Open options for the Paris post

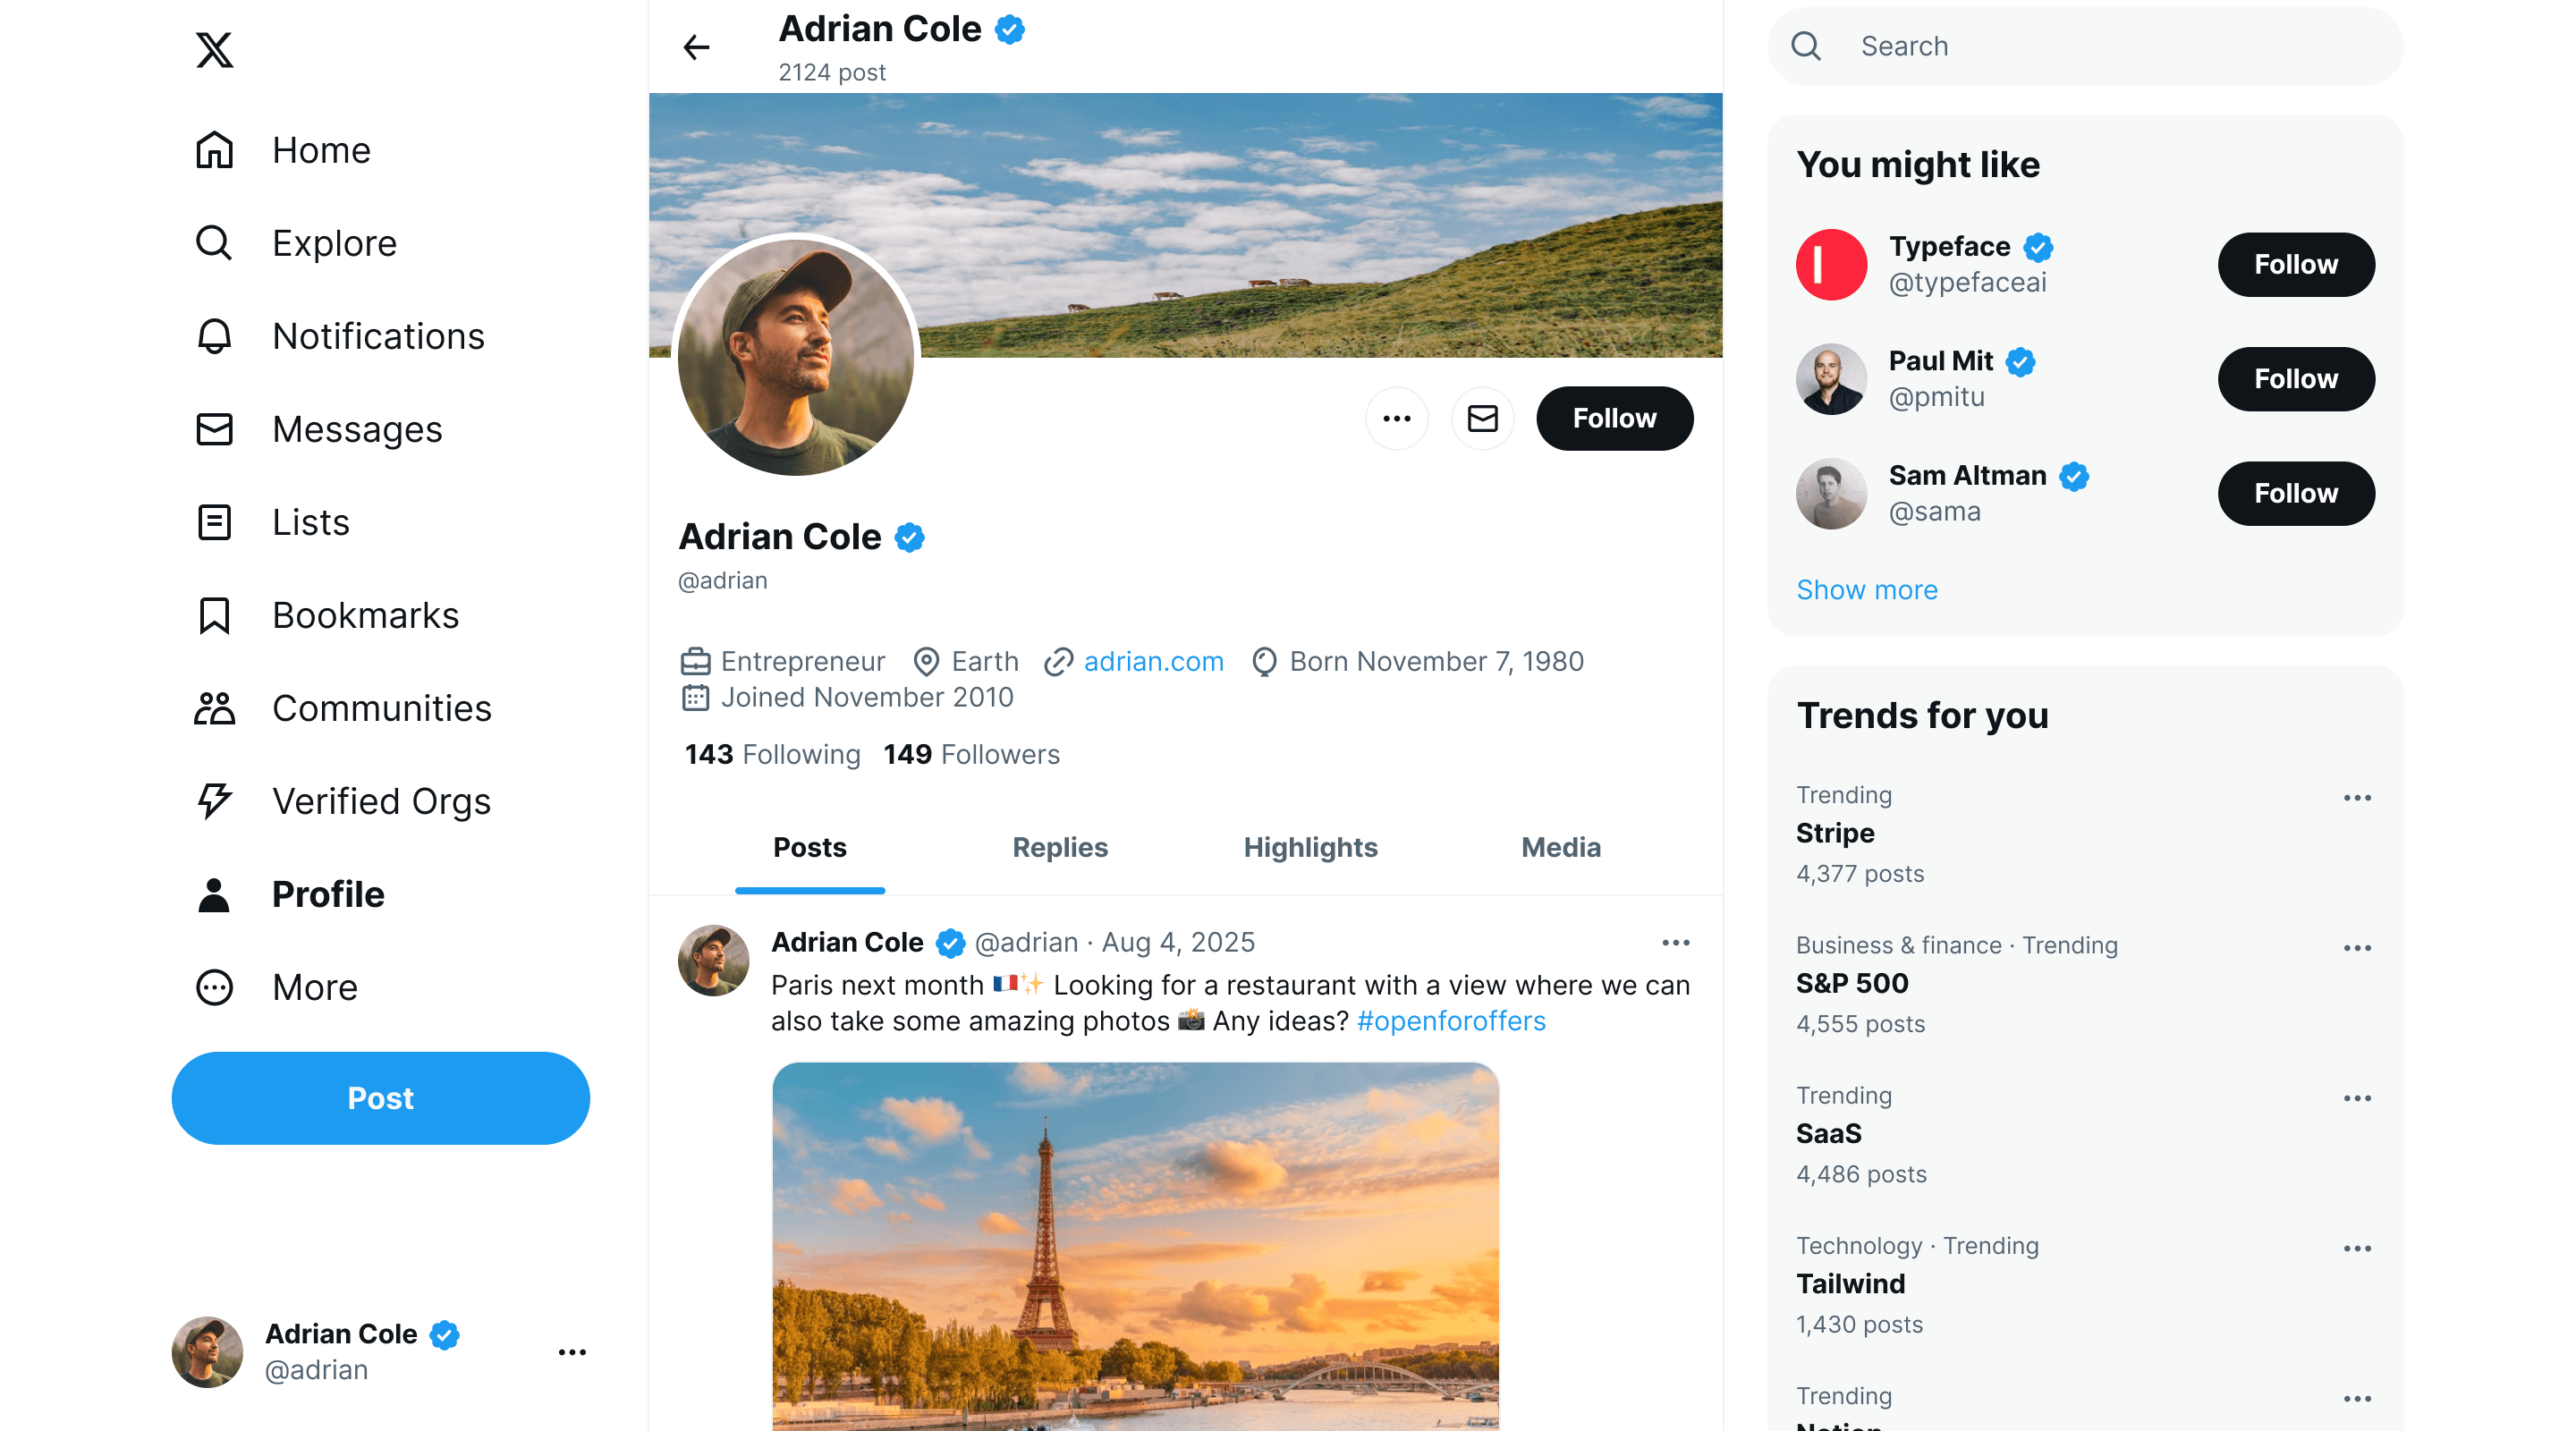[1676, 942]
